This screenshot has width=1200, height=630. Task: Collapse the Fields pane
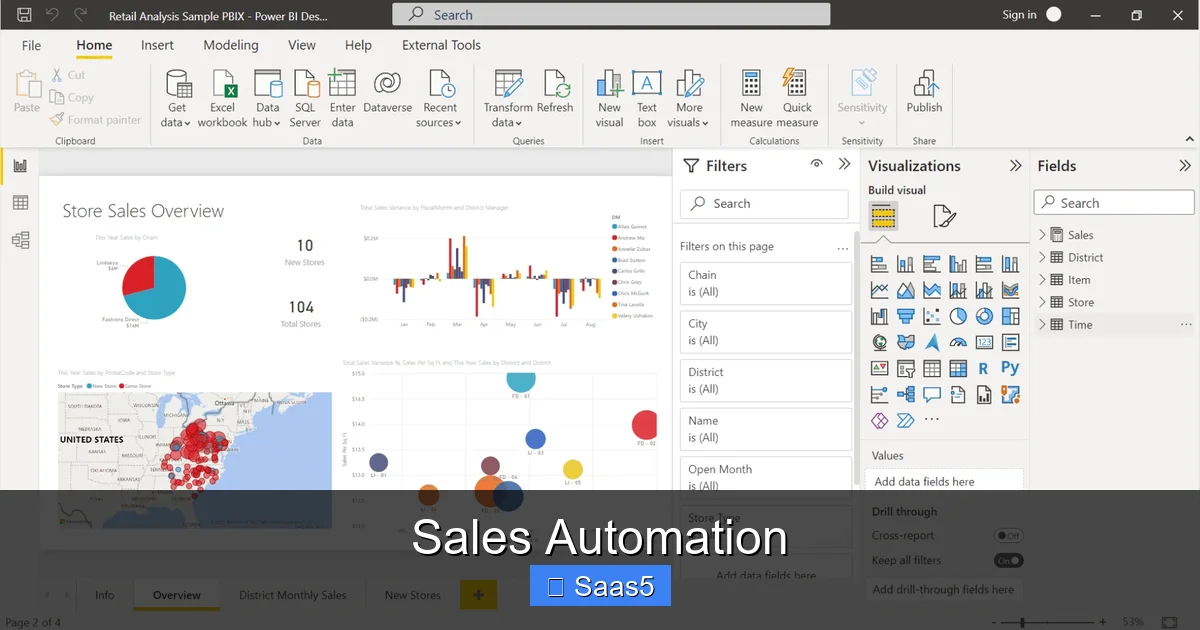(1185, 166)
